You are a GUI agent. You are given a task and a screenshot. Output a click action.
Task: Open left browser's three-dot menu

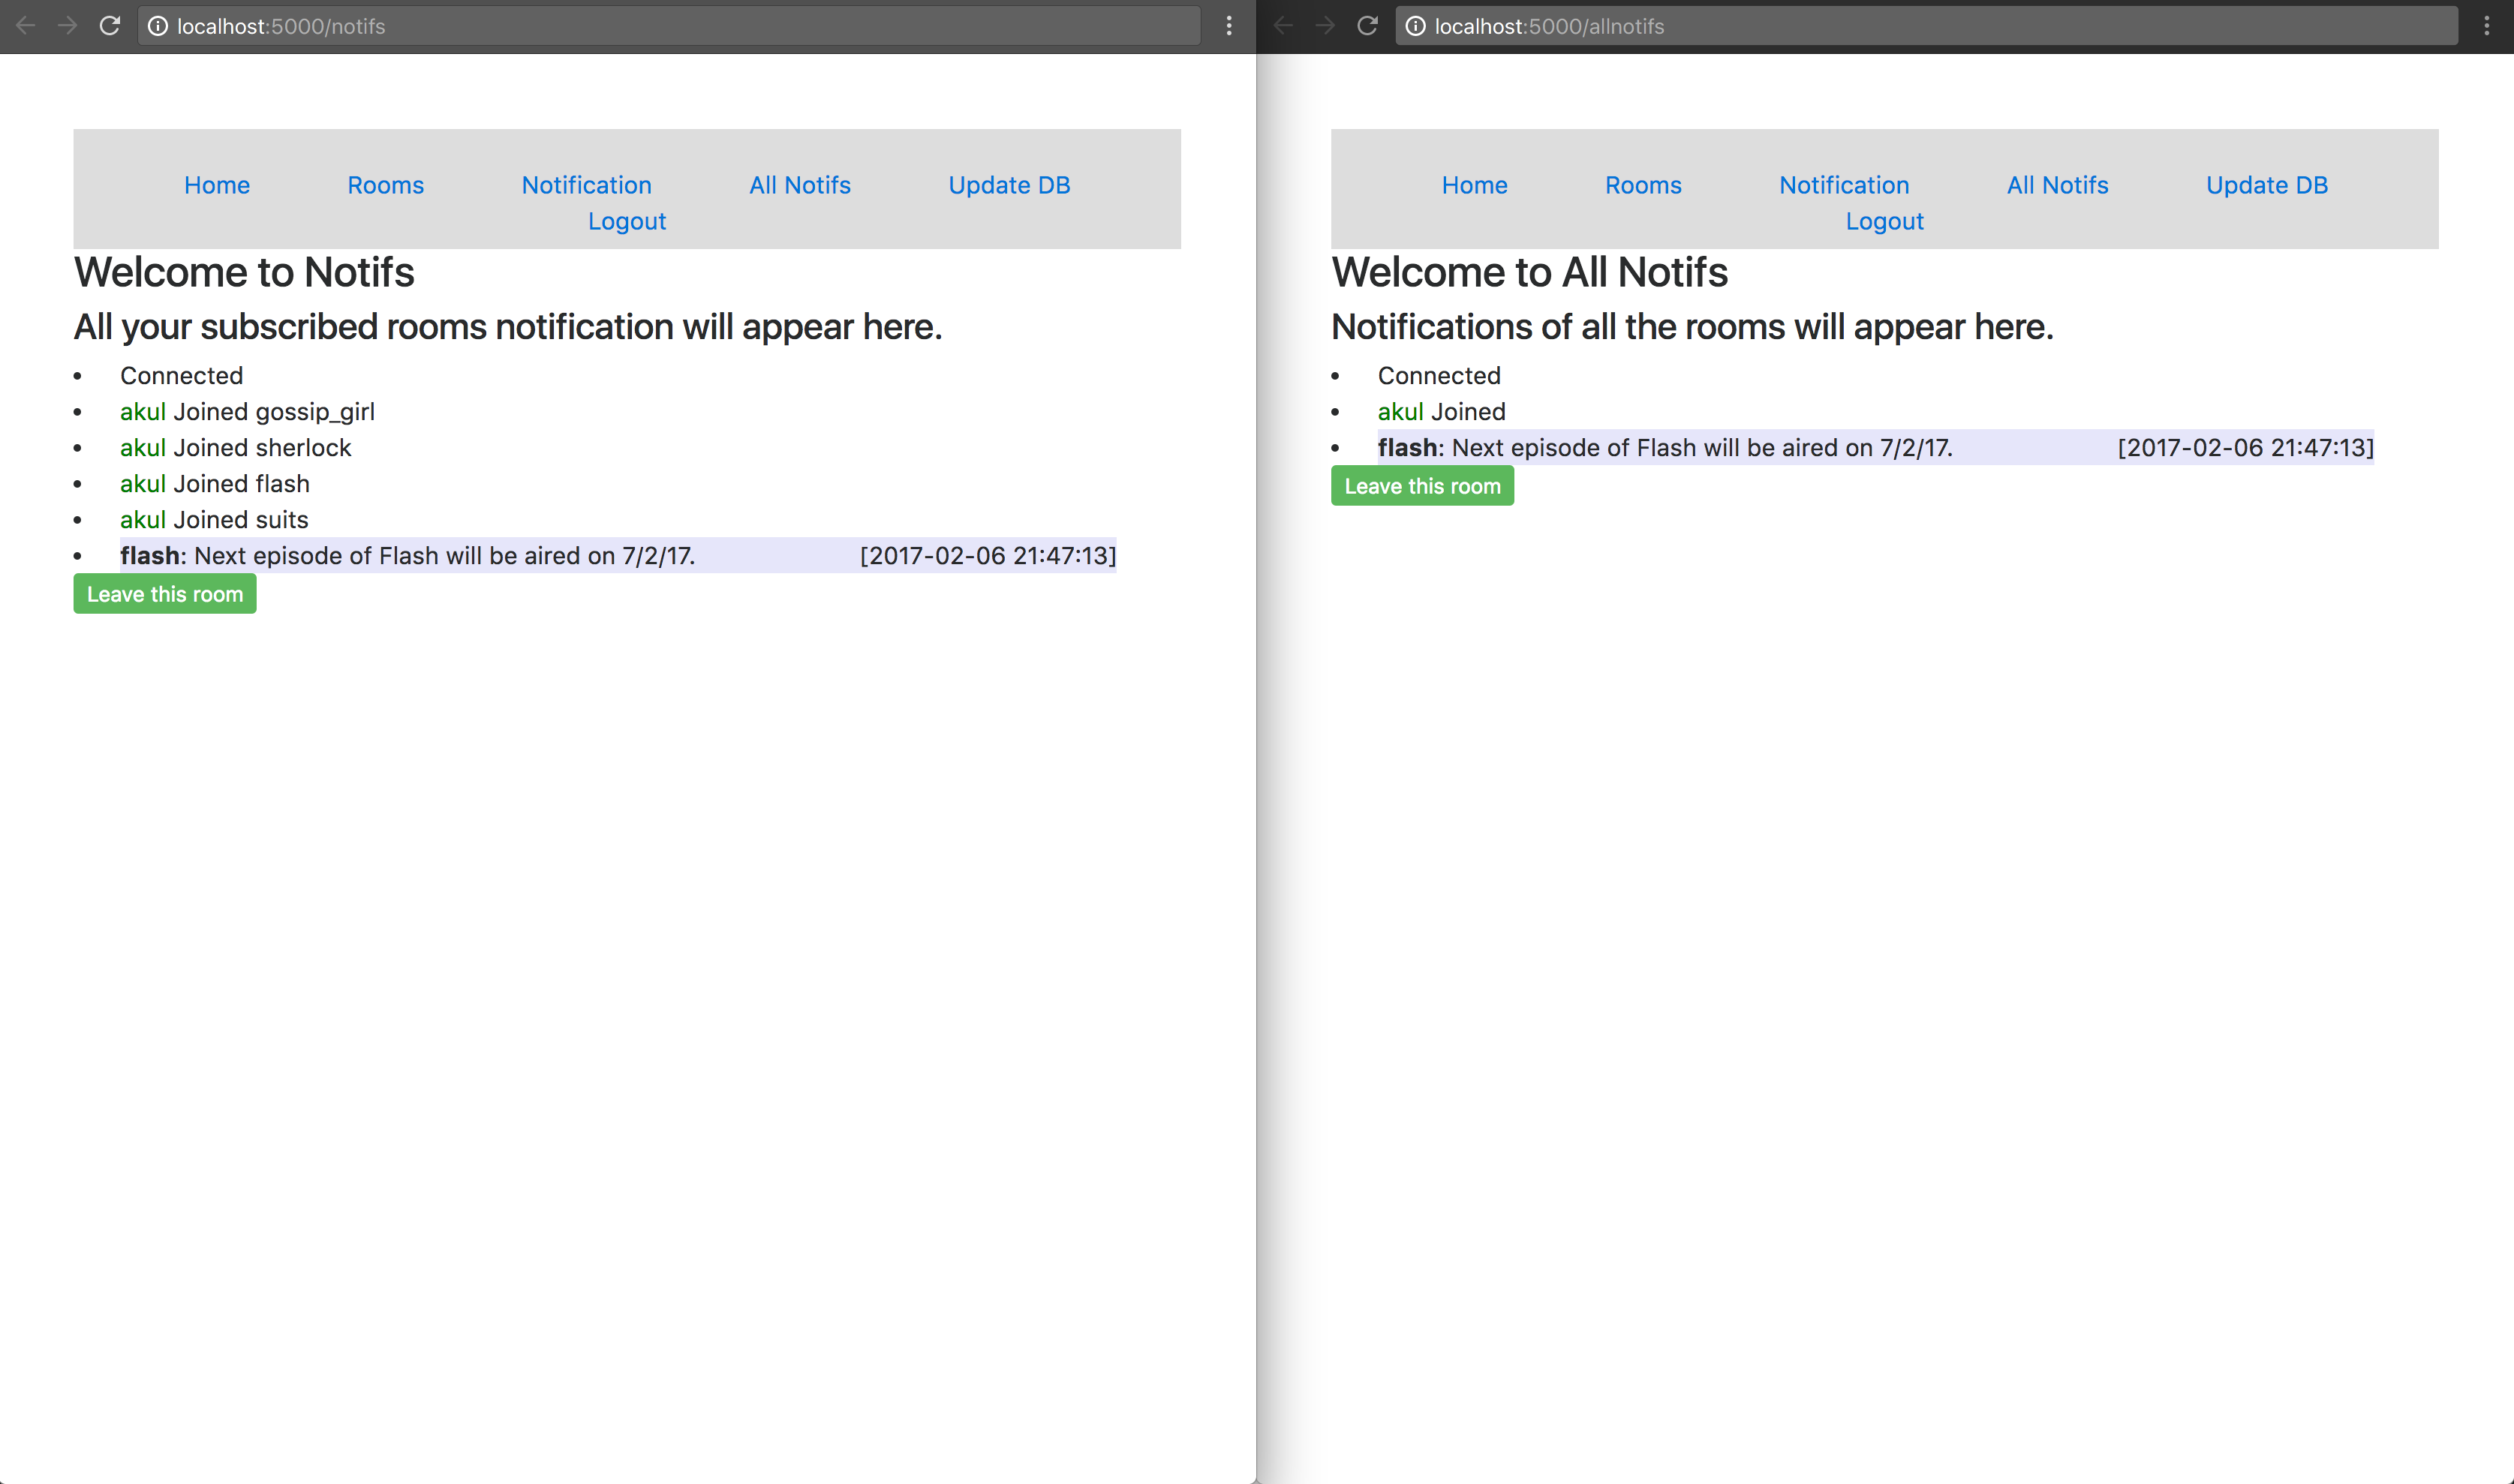pos(1229,26)
